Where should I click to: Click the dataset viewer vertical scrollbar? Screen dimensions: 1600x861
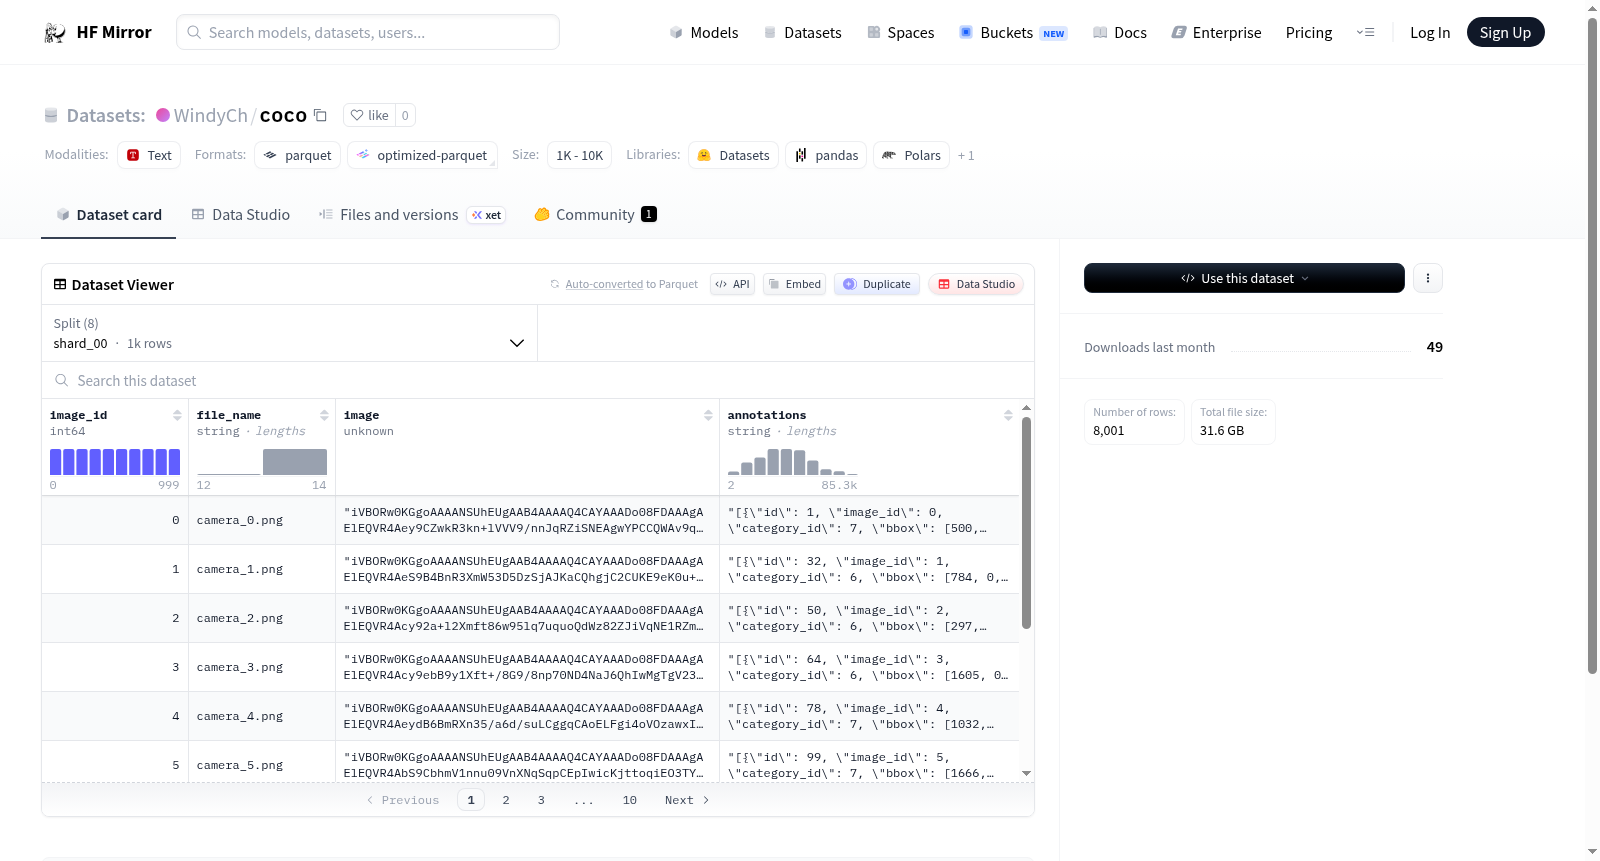tap(1026, 523)
